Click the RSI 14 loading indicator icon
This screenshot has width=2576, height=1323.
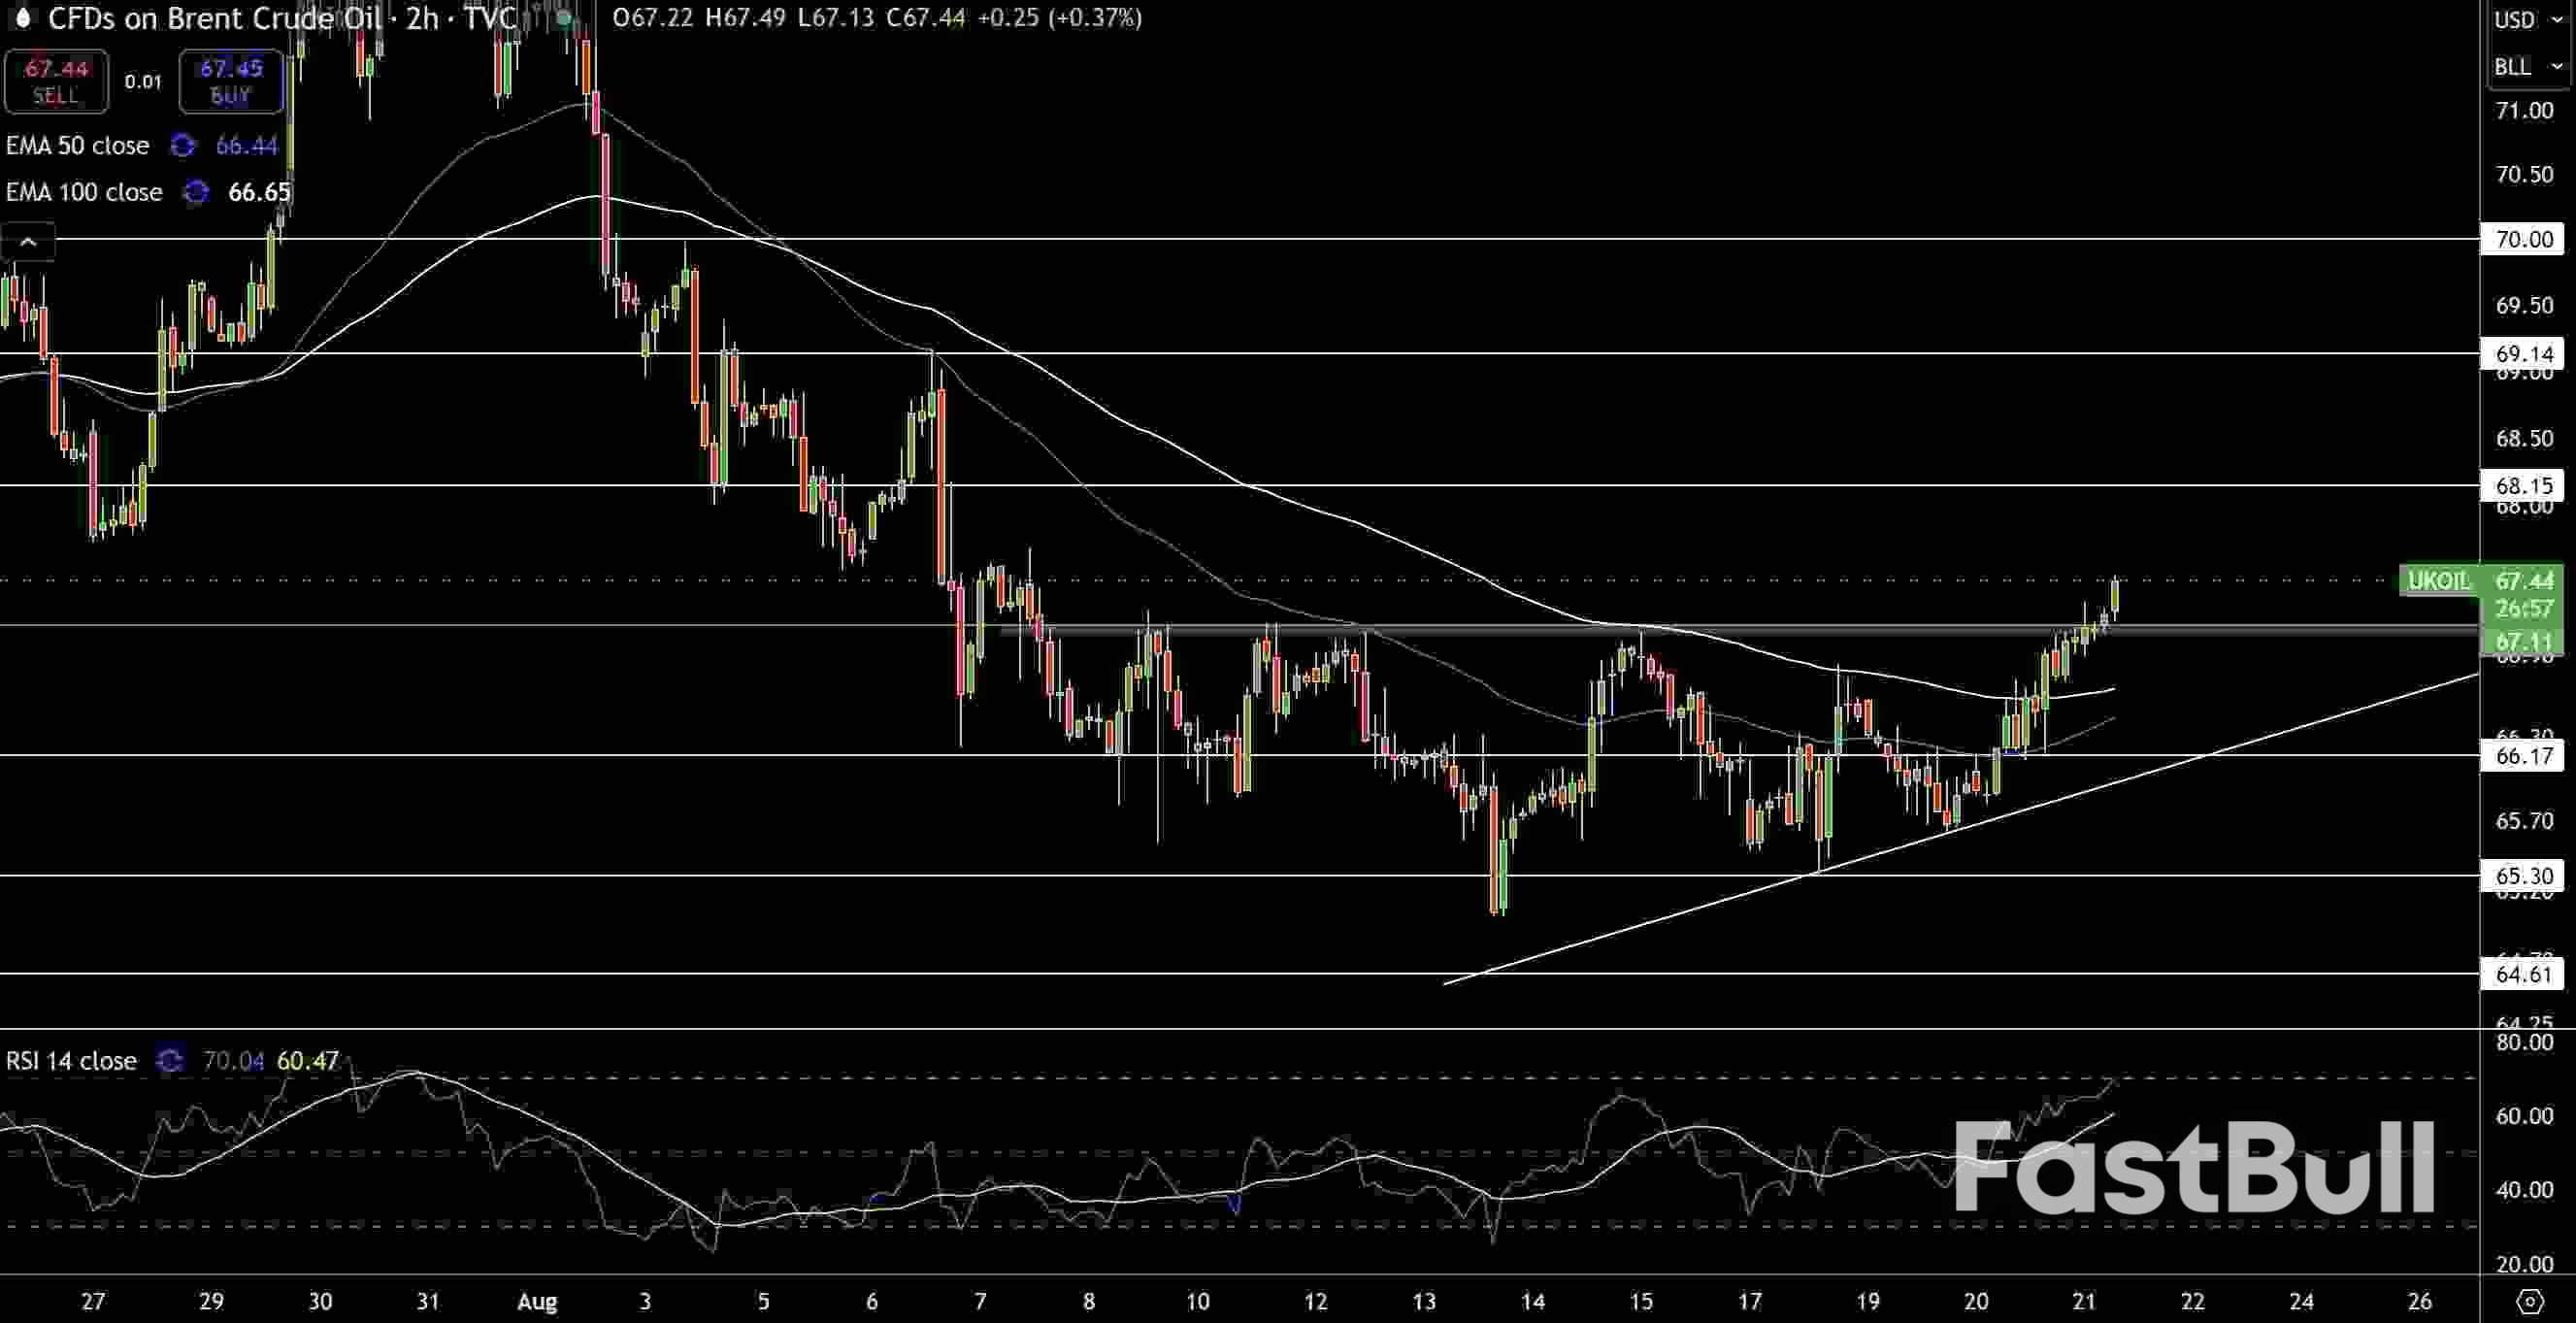pos(170,1061)
